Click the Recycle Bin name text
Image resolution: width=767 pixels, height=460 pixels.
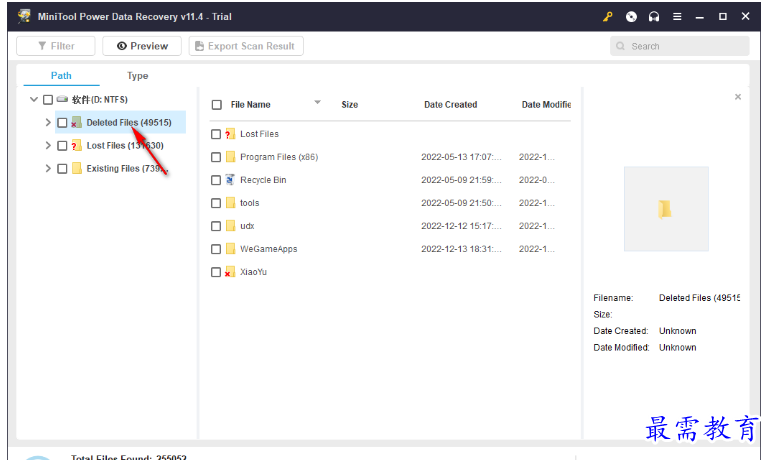tap(263, 180)
